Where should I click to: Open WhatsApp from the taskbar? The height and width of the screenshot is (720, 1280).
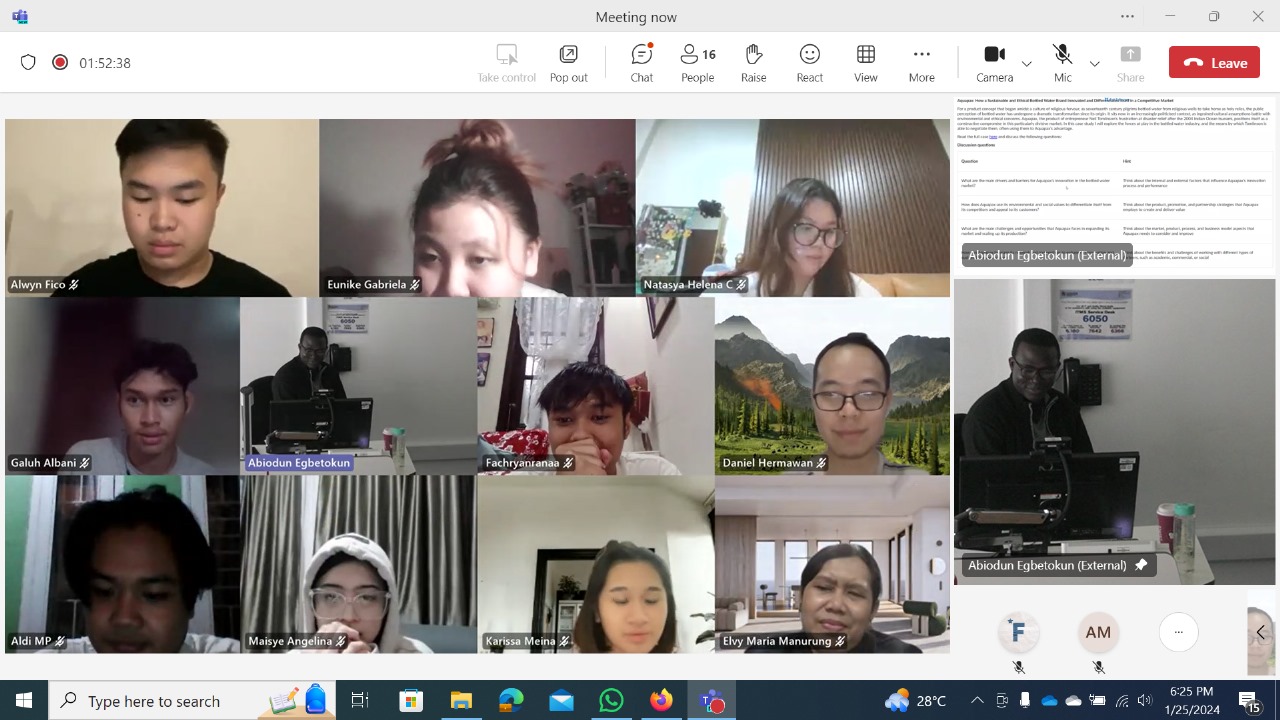611,700
